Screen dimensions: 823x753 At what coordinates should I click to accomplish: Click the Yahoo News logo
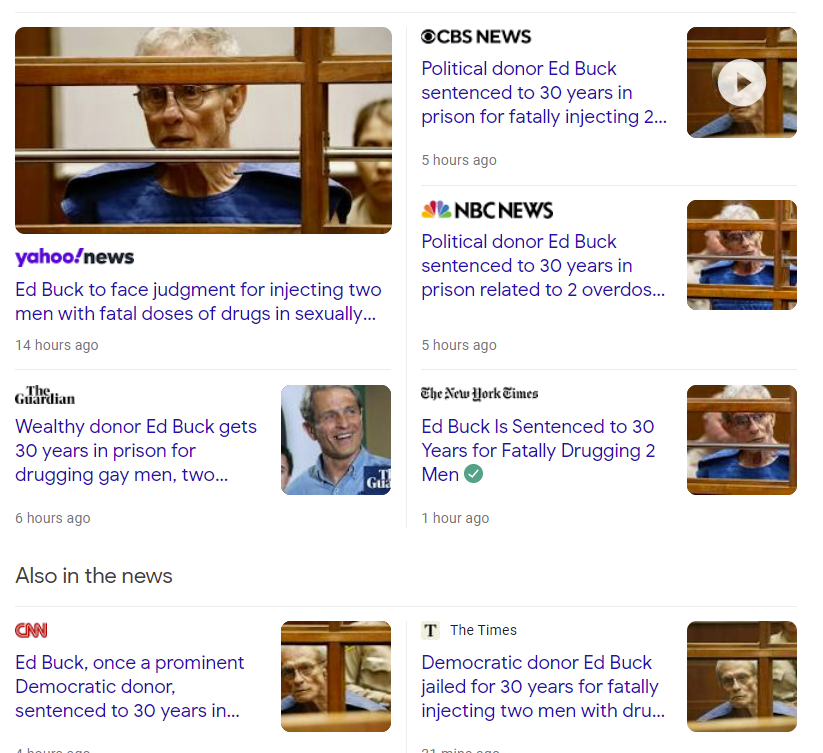tap(75, 257)
